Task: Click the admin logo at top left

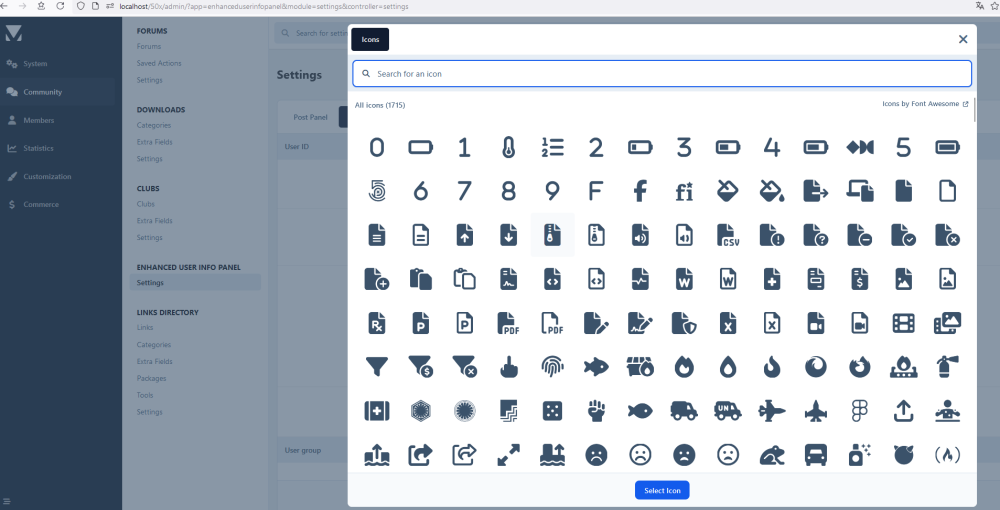Action: tap(14, 33)
